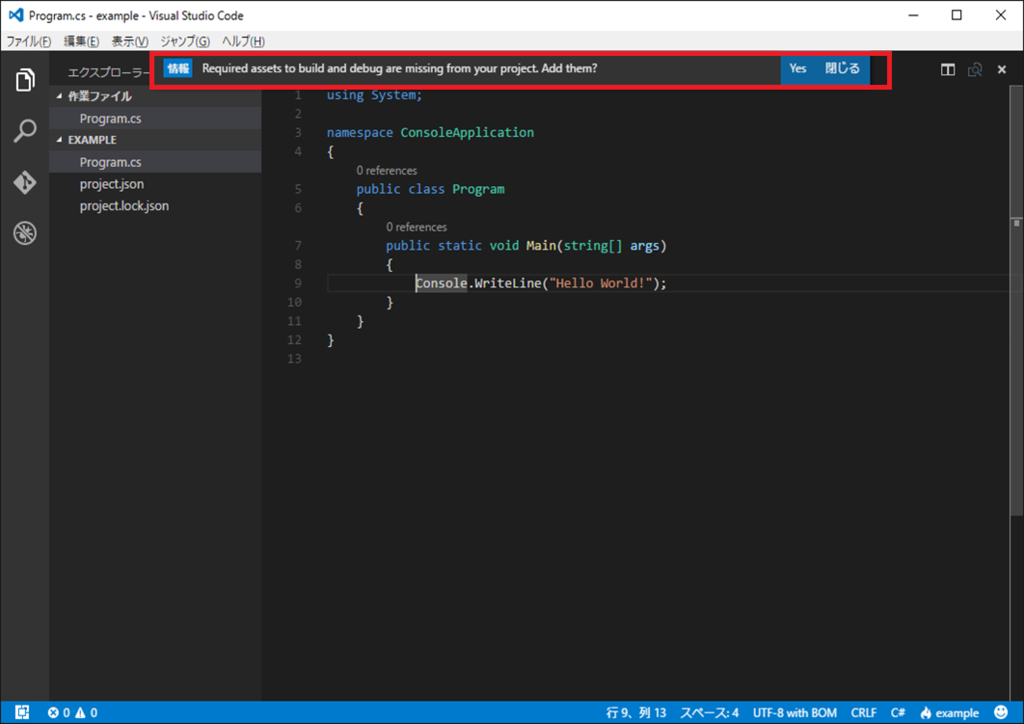Image resolution: width=1024 pixels, height=724 pixels.
Task: Change language mode via C# indicator
Action: [898, 712]
